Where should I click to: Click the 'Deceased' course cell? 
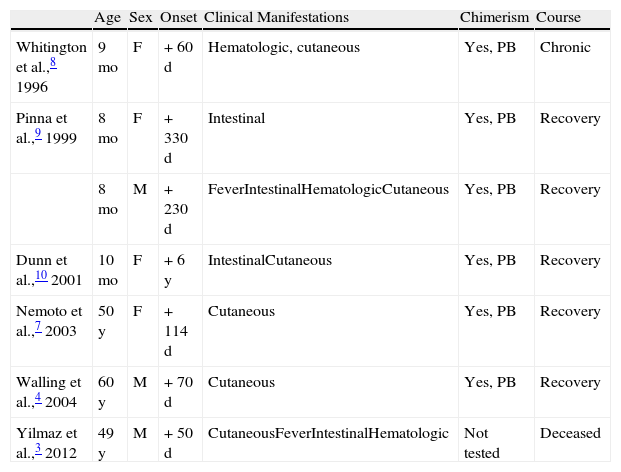click(570, 433)
